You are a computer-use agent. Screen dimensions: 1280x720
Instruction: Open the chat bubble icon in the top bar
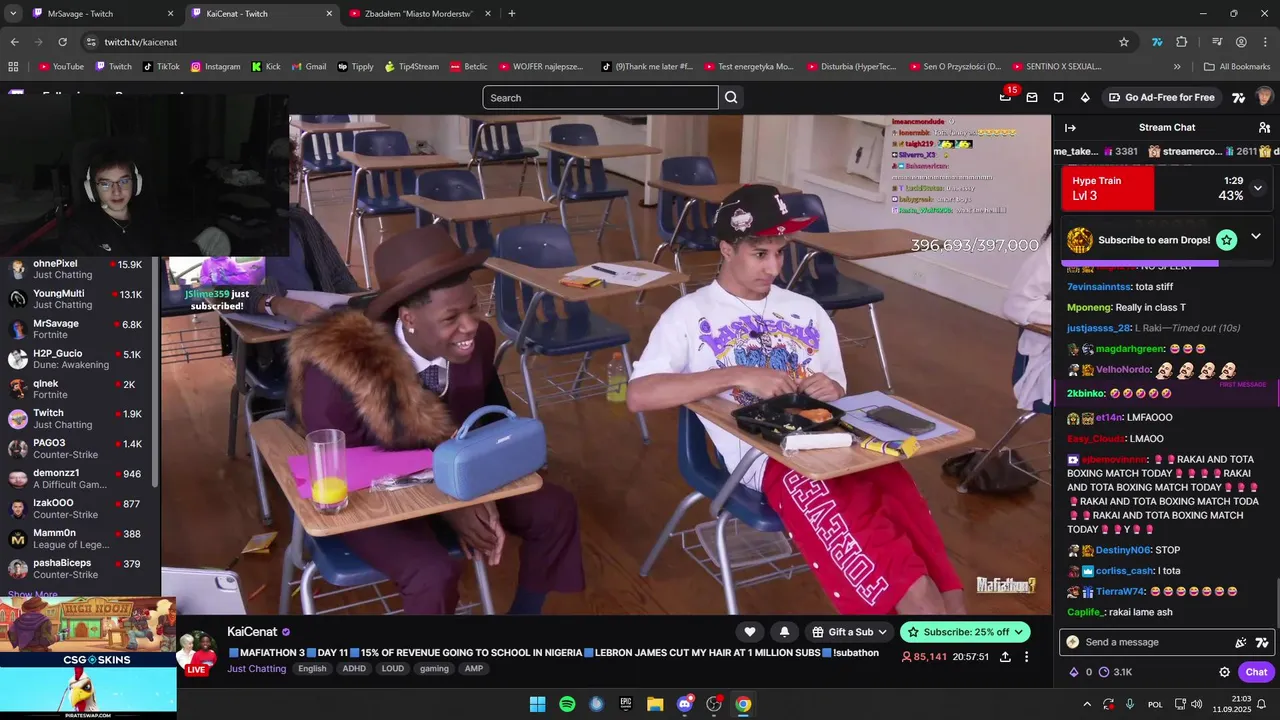click(1058, 97)
